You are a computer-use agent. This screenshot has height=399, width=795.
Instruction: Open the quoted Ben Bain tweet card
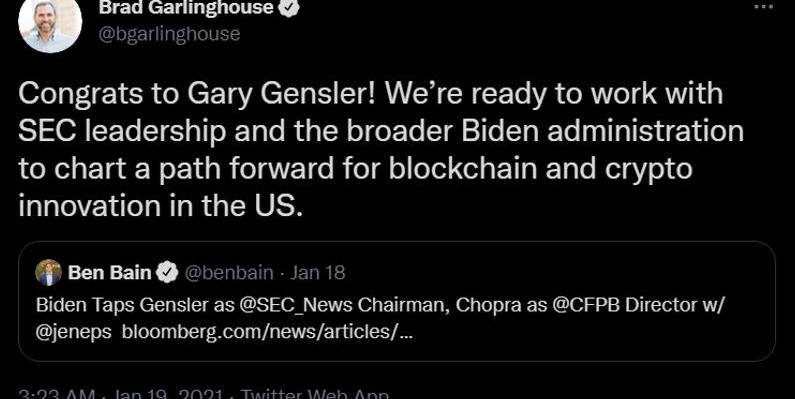click(x=396, y=301)
